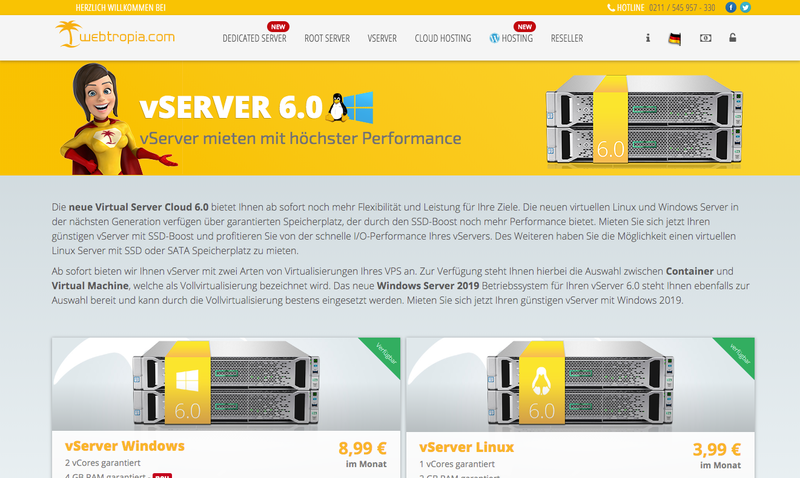Click 'vServer mieten mit höchster Performance' subtitle
Image resolution: width=800 pixels, height=478 pixels.
(301, 138)
